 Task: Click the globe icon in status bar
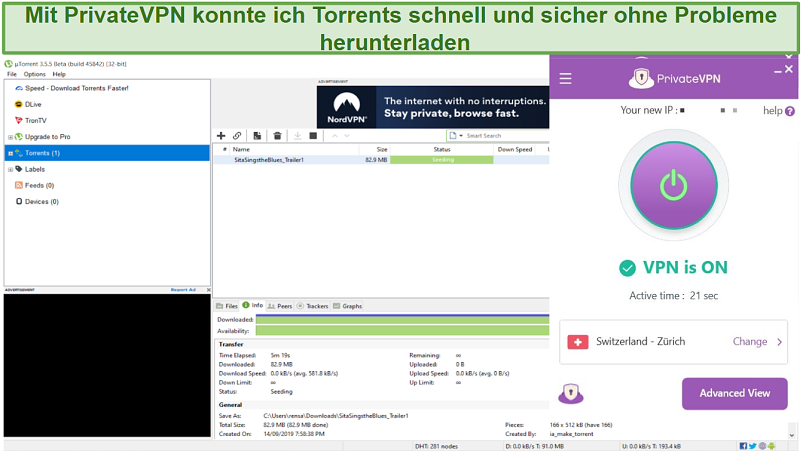pyautogui.click(x=762, y=446)
